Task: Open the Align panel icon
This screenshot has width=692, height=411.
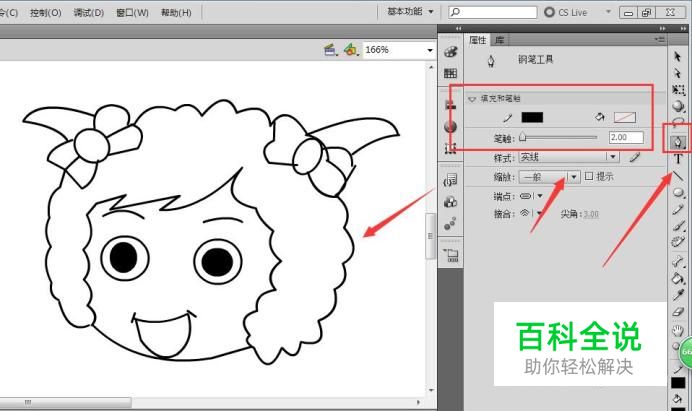Action: (450, 105)
